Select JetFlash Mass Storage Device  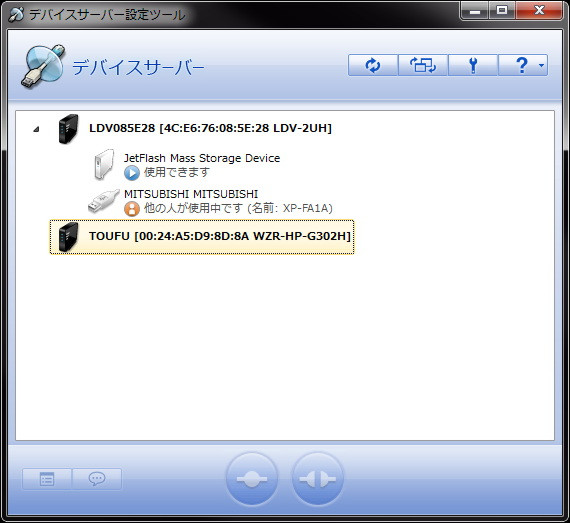click(202, 158)
